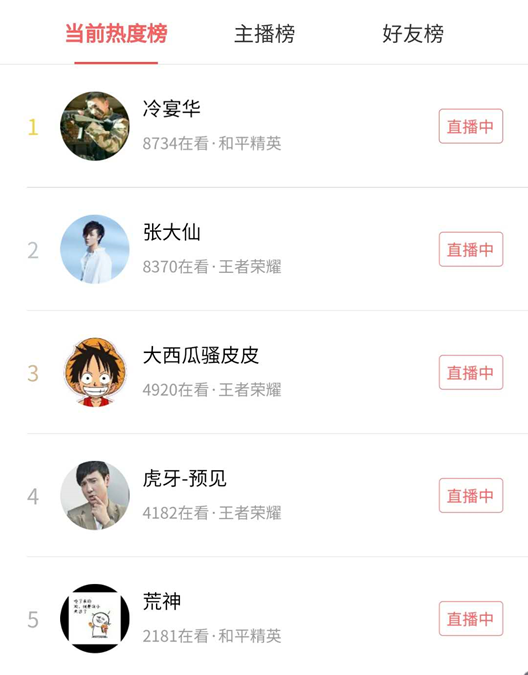Screen dimensions: 528x675
Task: Open the Luffy cartoon avatar
Action: click(x=95, y=372)
